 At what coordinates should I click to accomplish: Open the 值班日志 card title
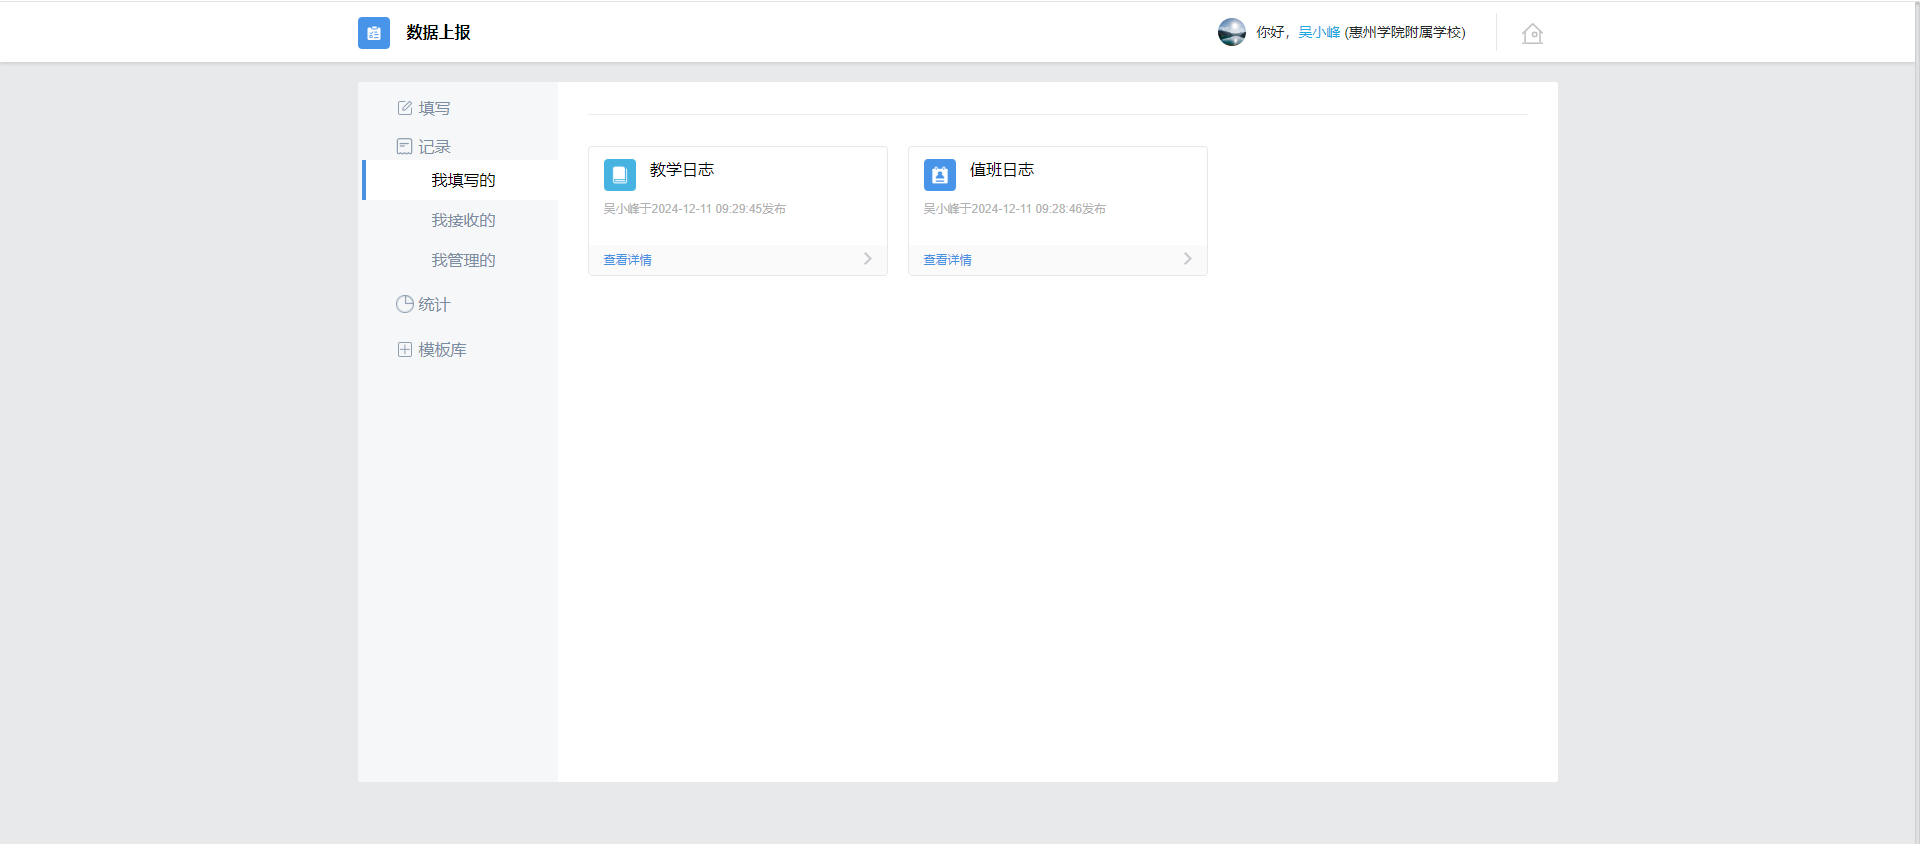pos(1002,170)
